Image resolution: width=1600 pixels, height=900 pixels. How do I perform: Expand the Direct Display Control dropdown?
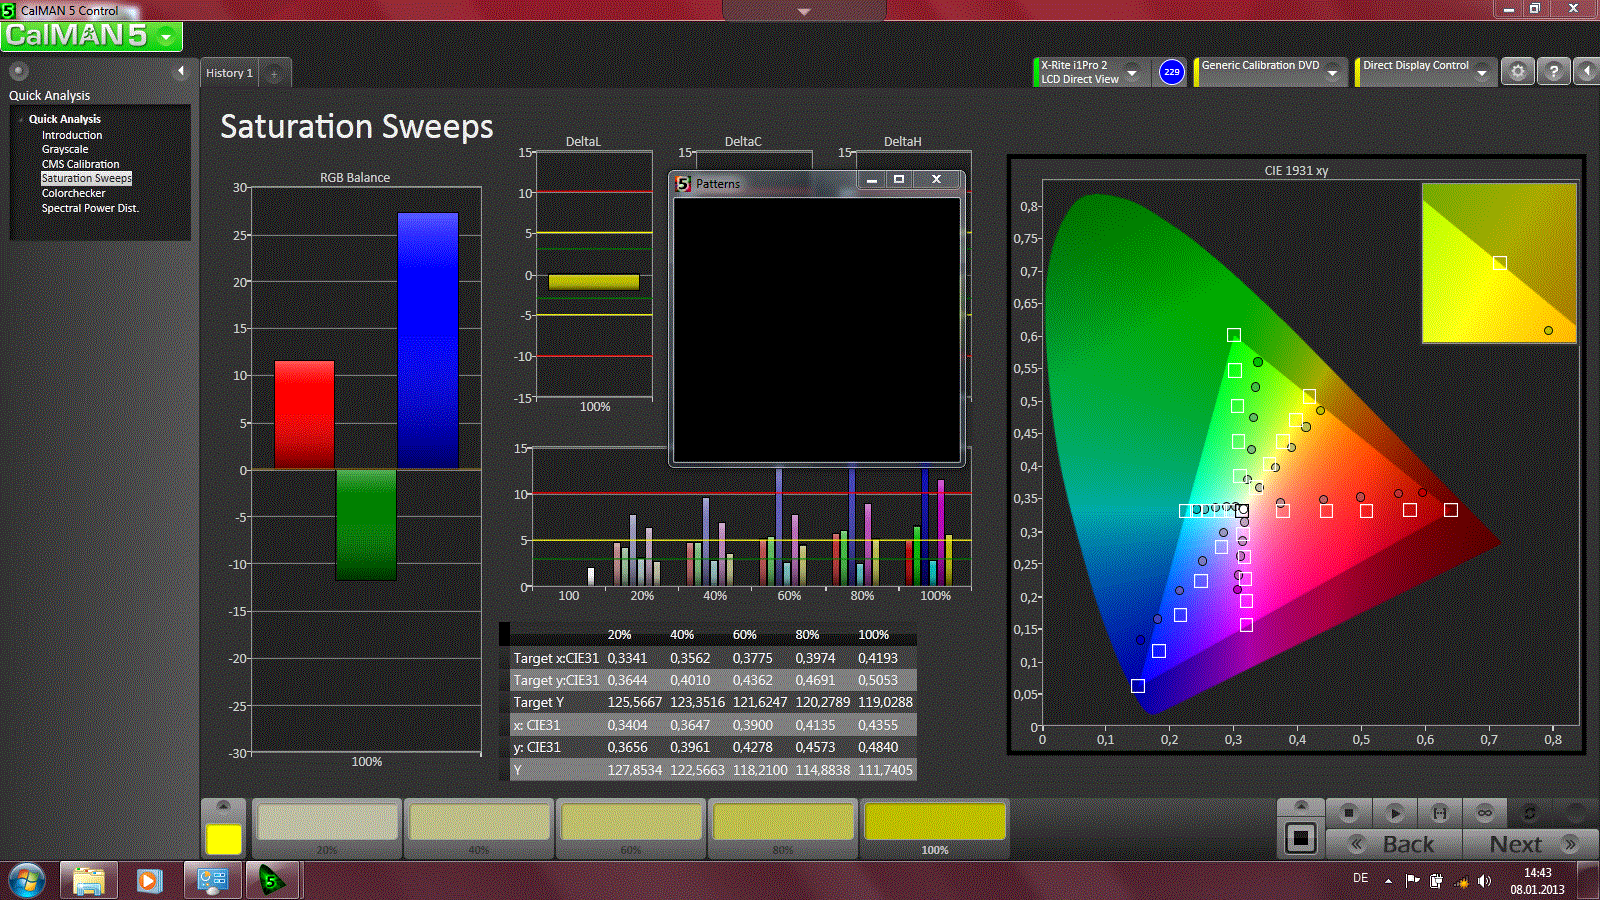point(1482,72)
